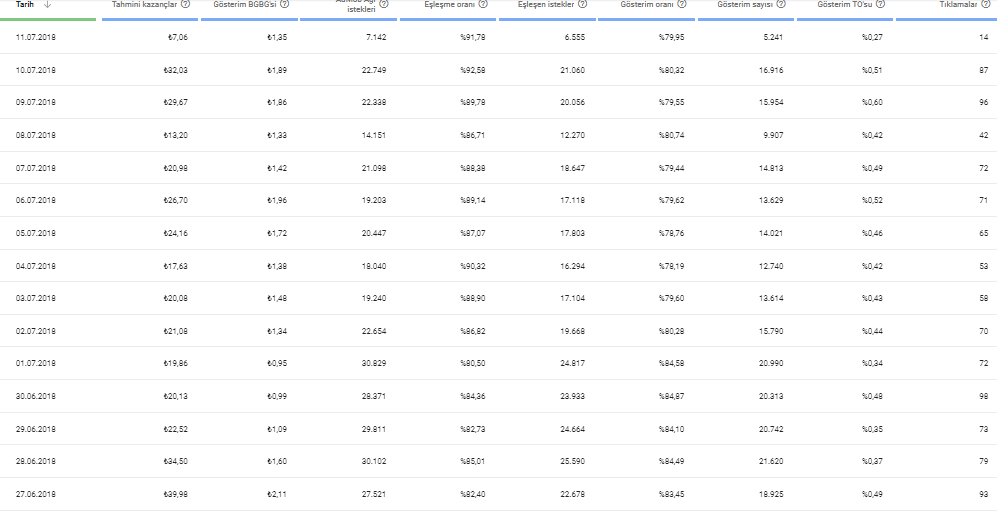This screenshot has height=514, width=997.
Task: Open help icon for Tahmini kazançlar
Action: (x=185, y=4)
